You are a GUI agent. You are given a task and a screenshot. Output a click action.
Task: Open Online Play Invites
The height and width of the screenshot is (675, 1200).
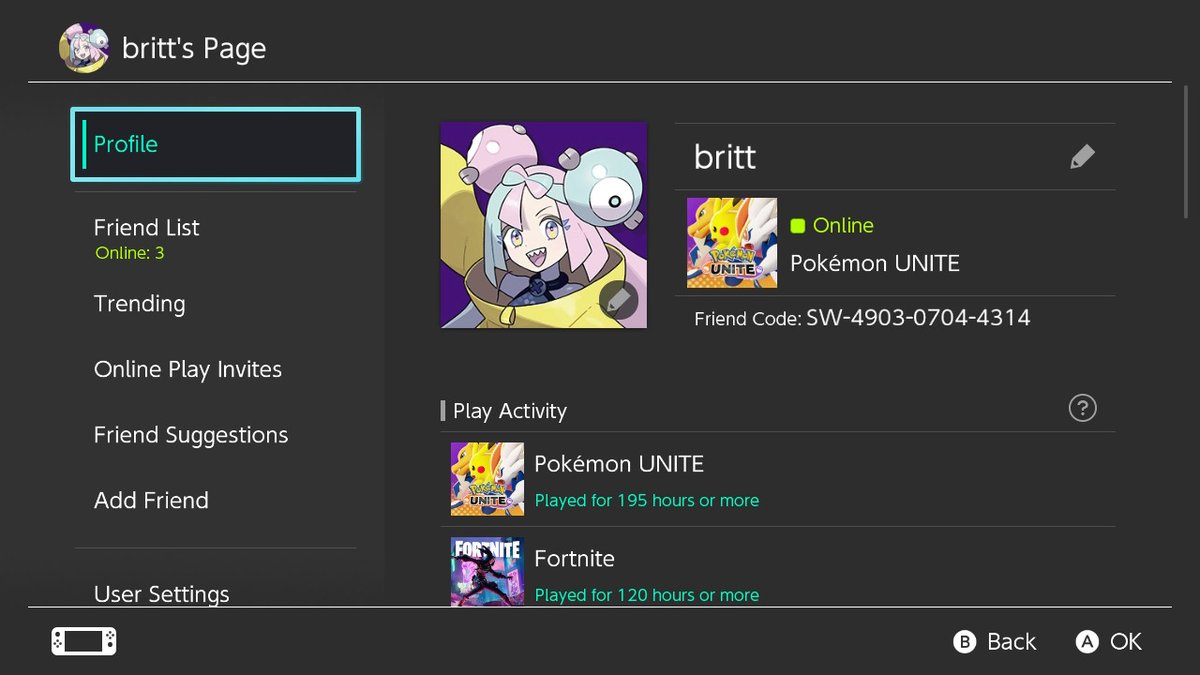tap(188, 370)
